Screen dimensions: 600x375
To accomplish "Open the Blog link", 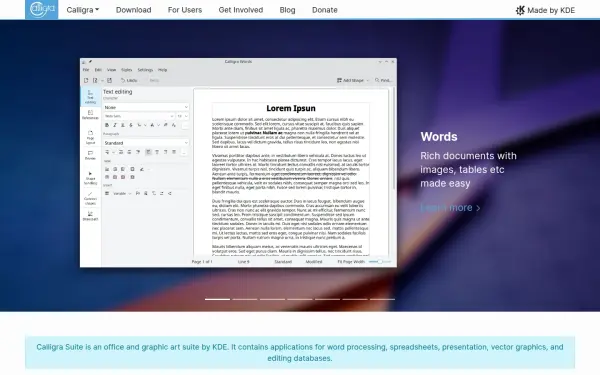I will (287, 10).
